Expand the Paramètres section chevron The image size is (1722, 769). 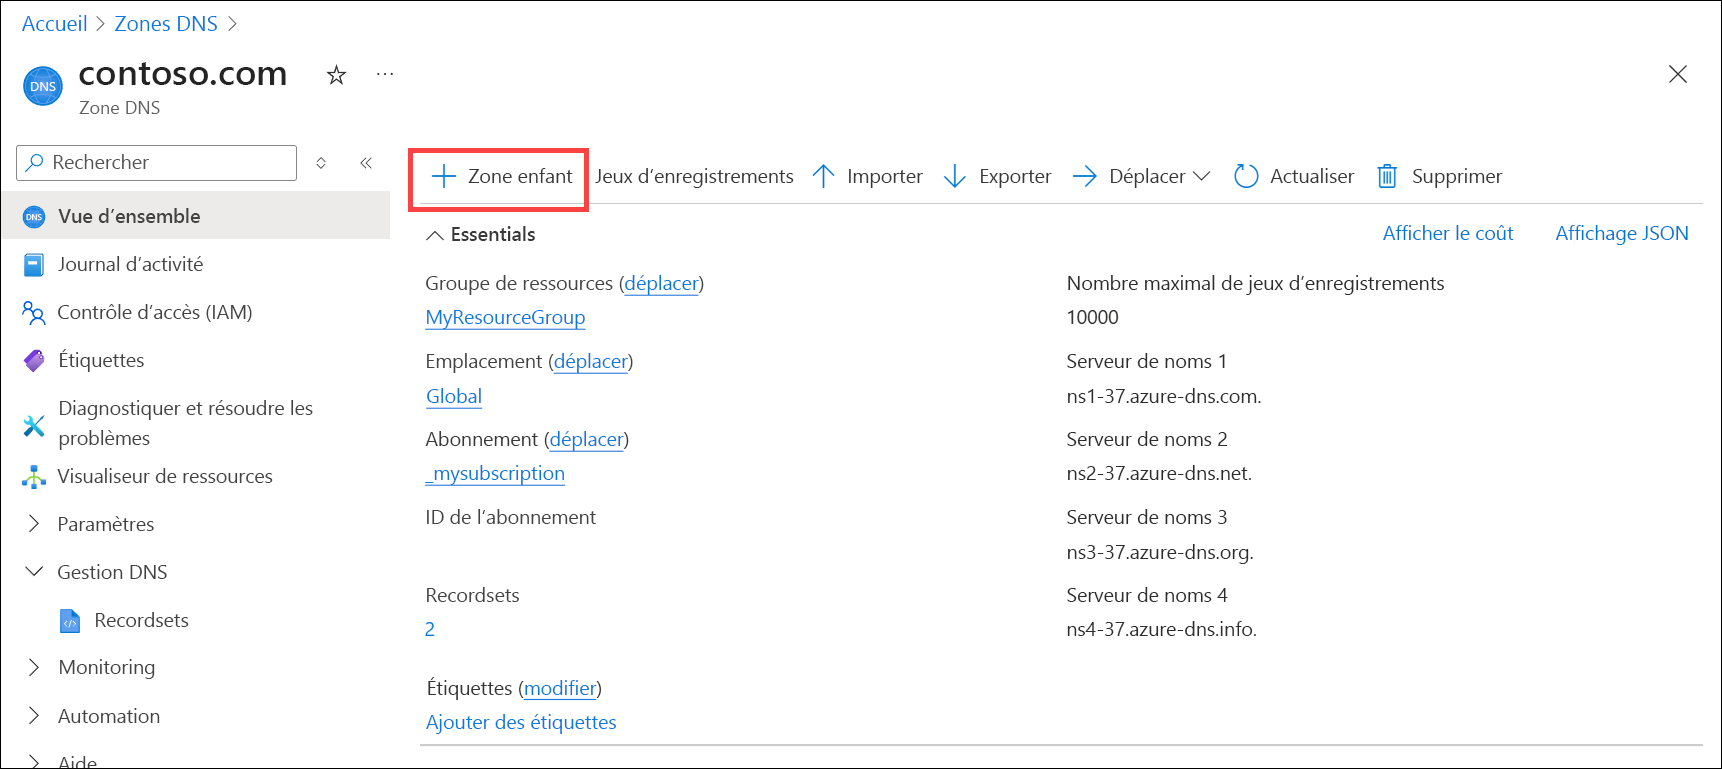coord(34,524)
